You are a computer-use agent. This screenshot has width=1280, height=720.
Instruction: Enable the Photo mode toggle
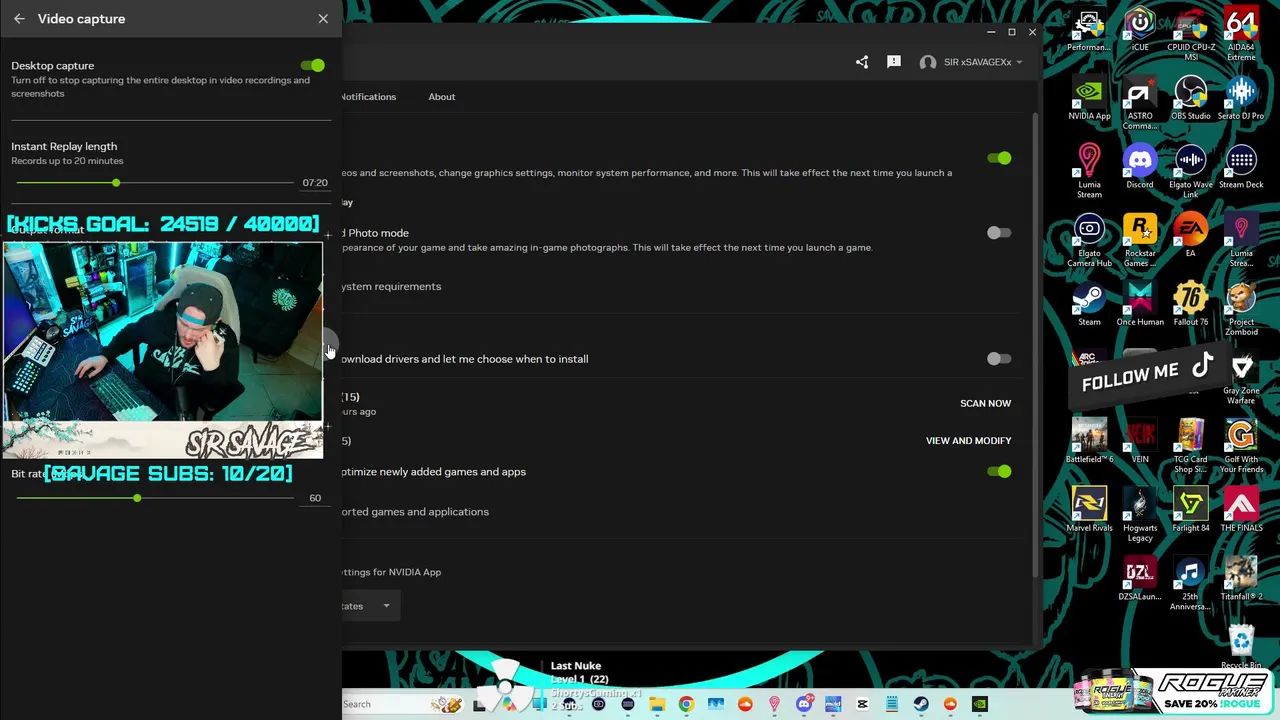click(x=999, y=233)
